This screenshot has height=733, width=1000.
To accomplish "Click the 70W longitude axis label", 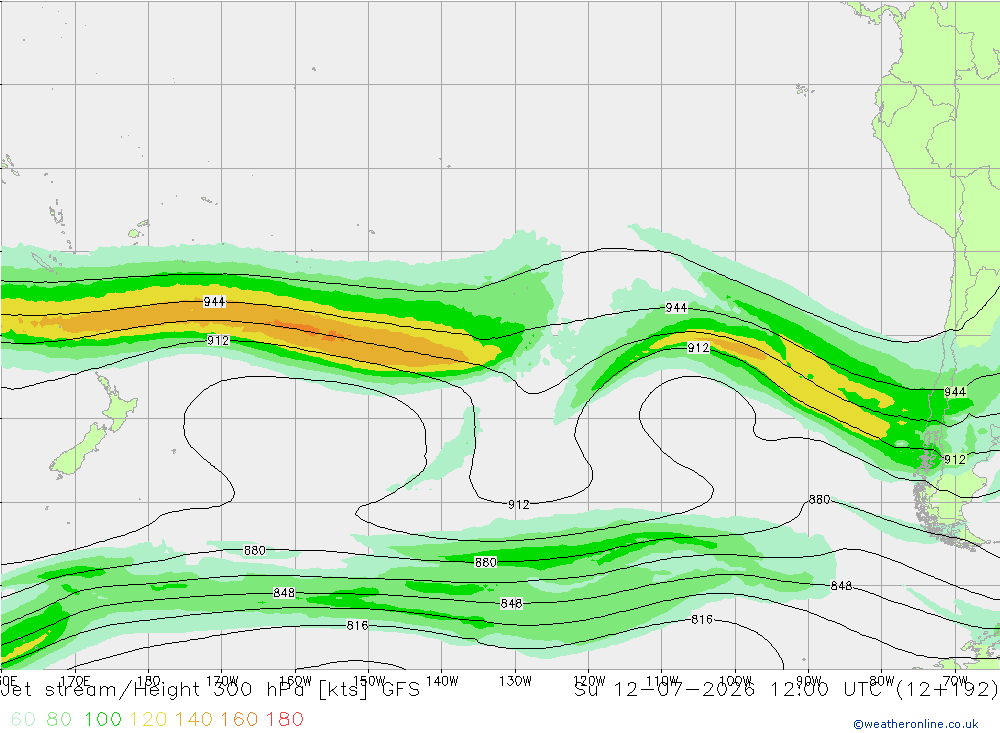I will tap(955, 681).
